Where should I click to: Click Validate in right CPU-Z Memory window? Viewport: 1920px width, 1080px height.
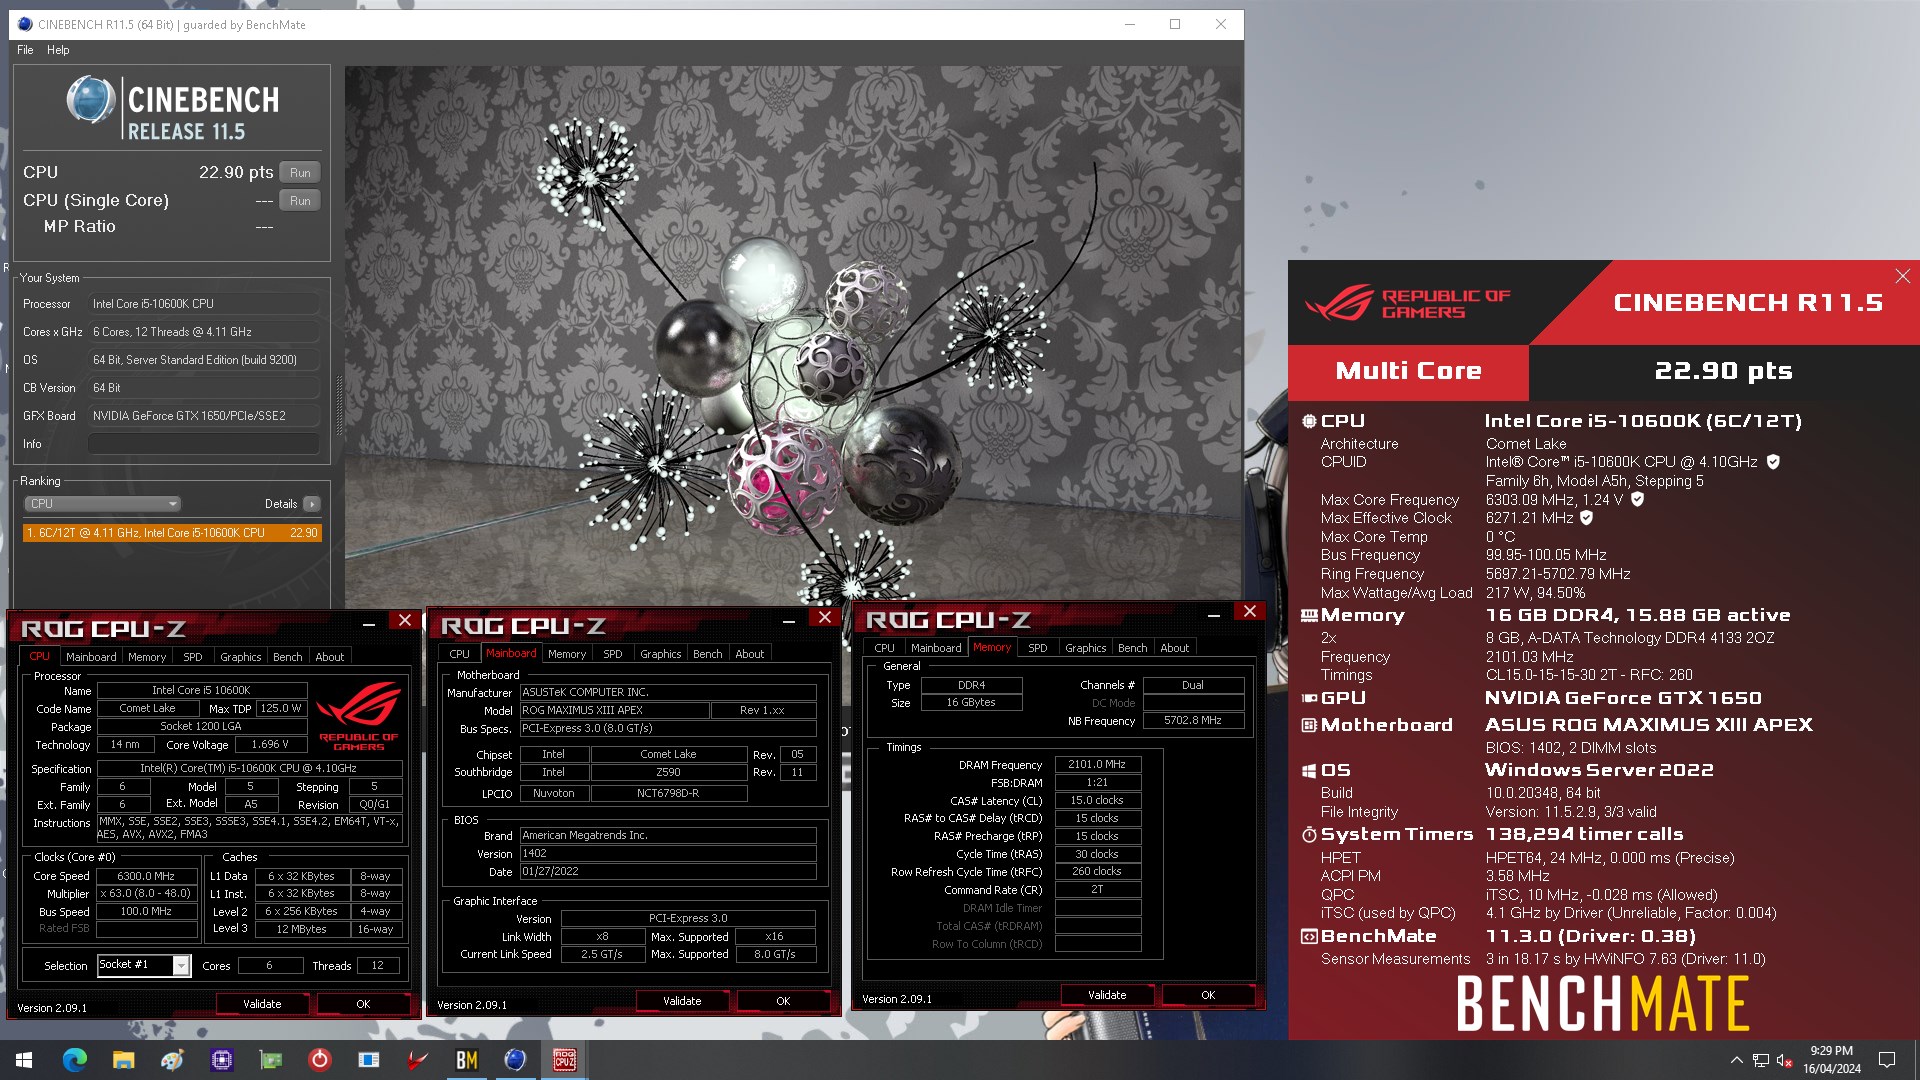pyautogui.click(x=1107, y=995)
